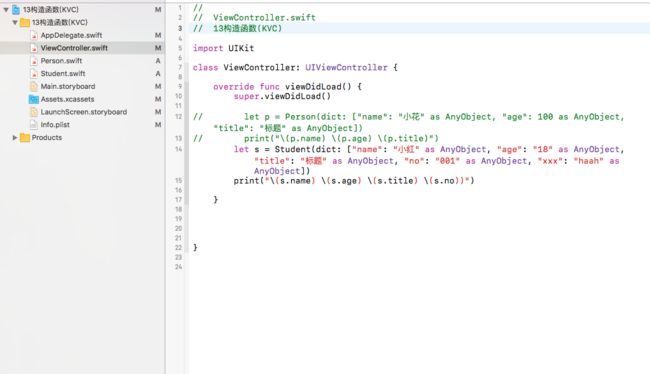Open Person.swift file
650x374 pixels.
(61, 61)
